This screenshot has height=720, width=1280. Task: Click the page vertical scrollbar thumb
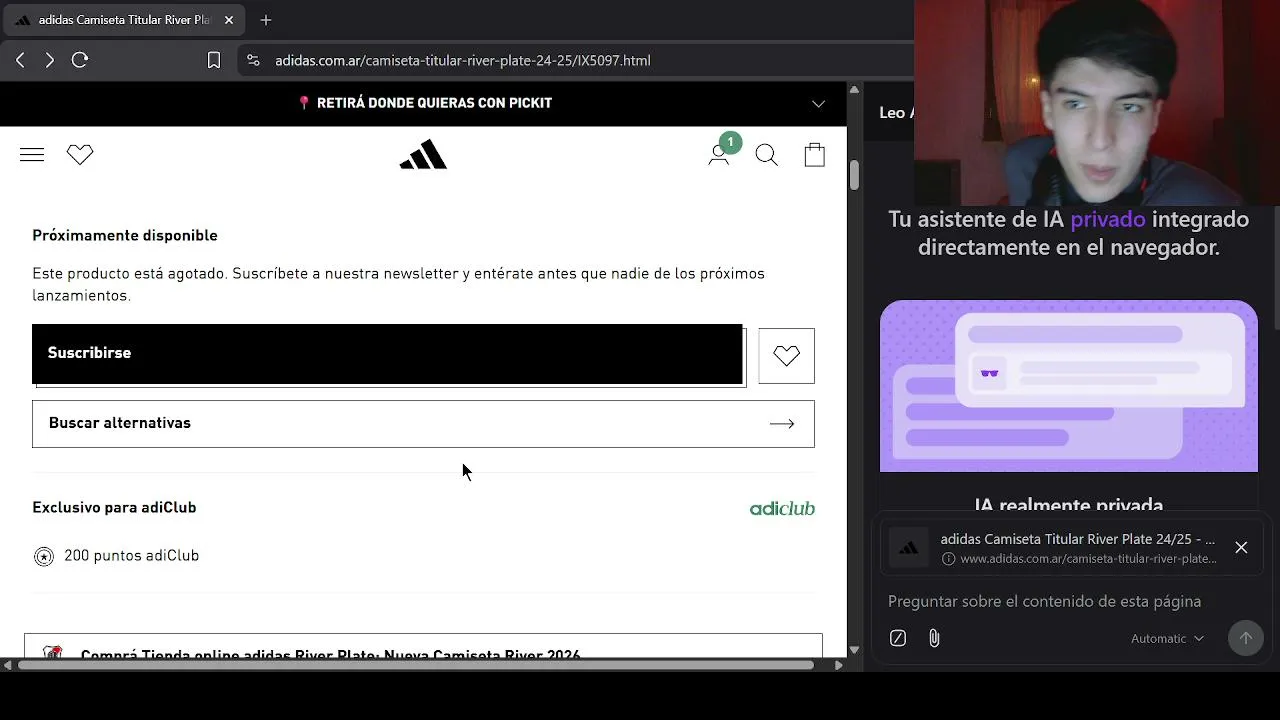coord(854,173)
